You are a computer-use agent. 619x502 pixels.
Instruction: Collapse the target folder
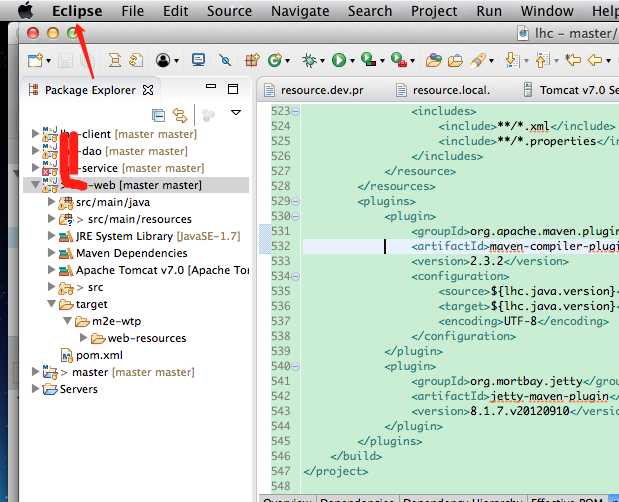click(x=51, y=303)
